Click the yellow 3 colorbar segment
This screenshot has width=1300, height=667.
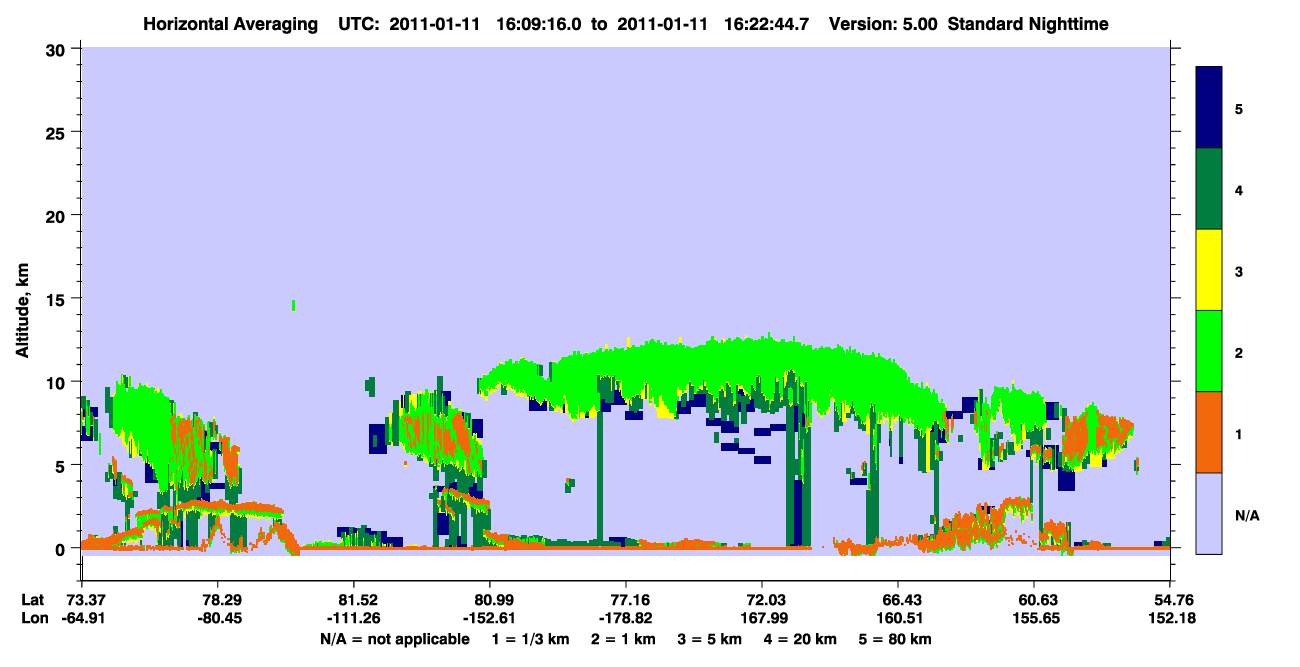click(1209, 270)
